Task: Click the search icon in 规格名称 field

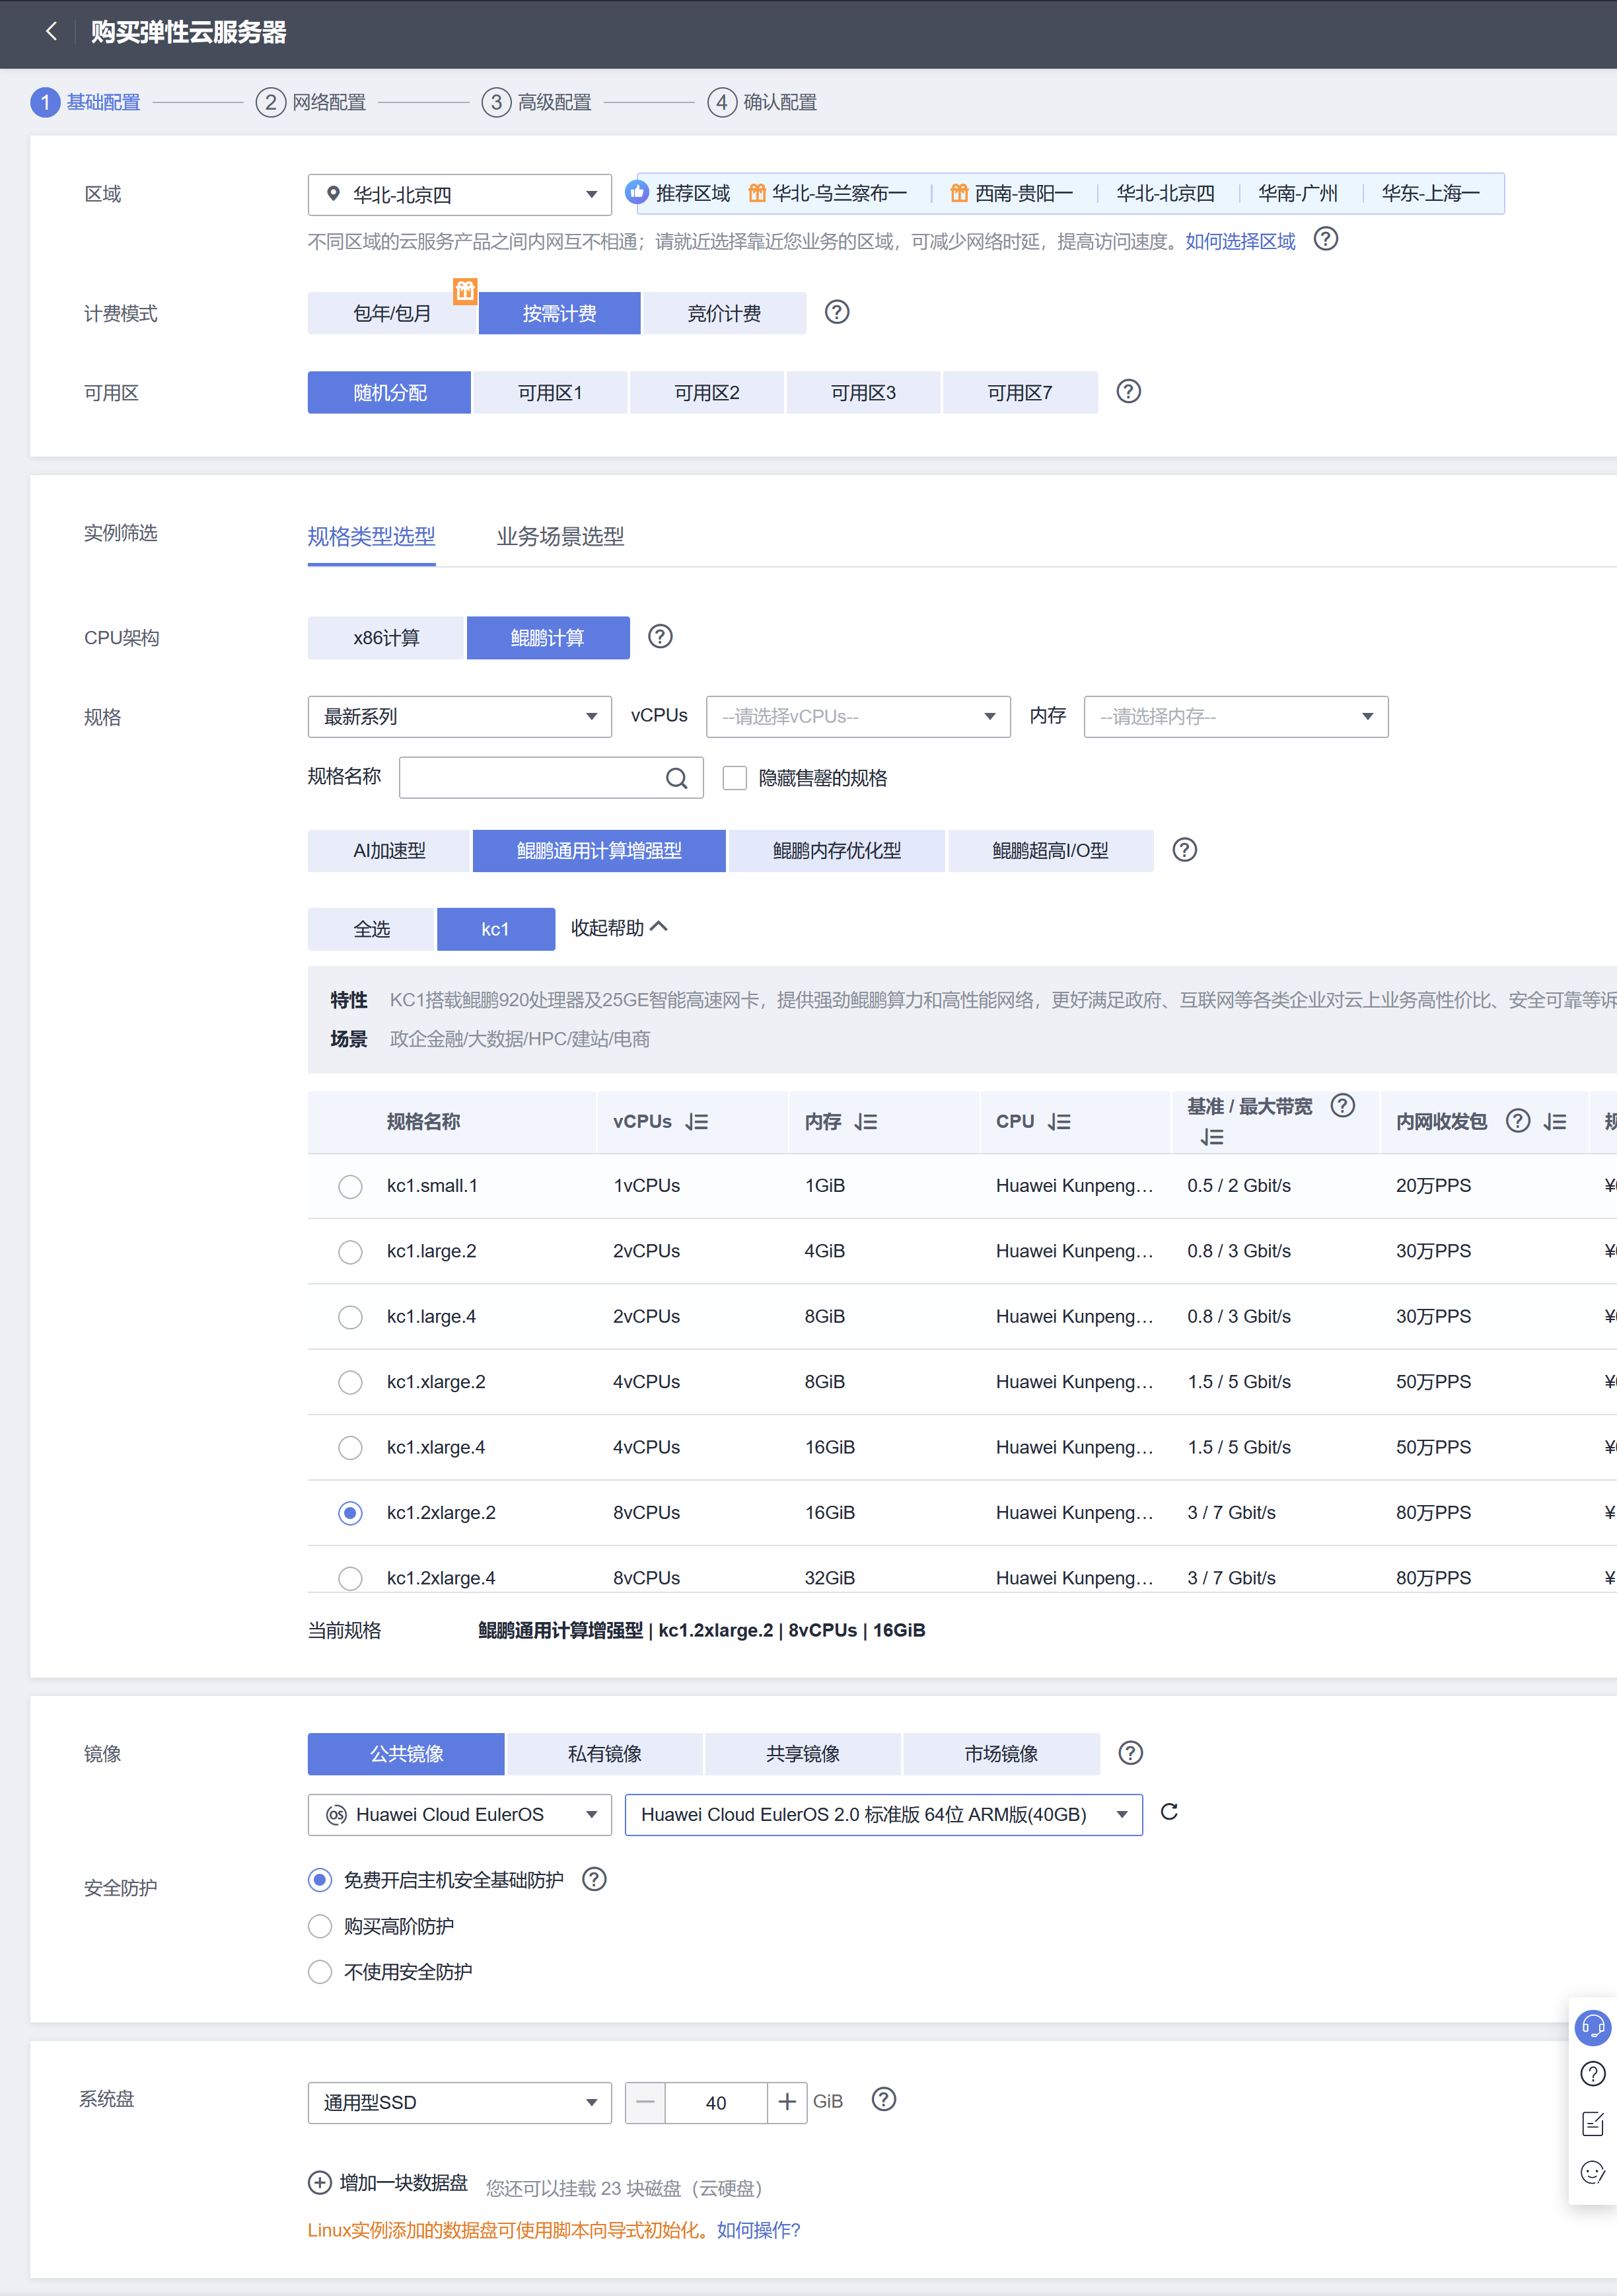Action: [x=676, y=778]
